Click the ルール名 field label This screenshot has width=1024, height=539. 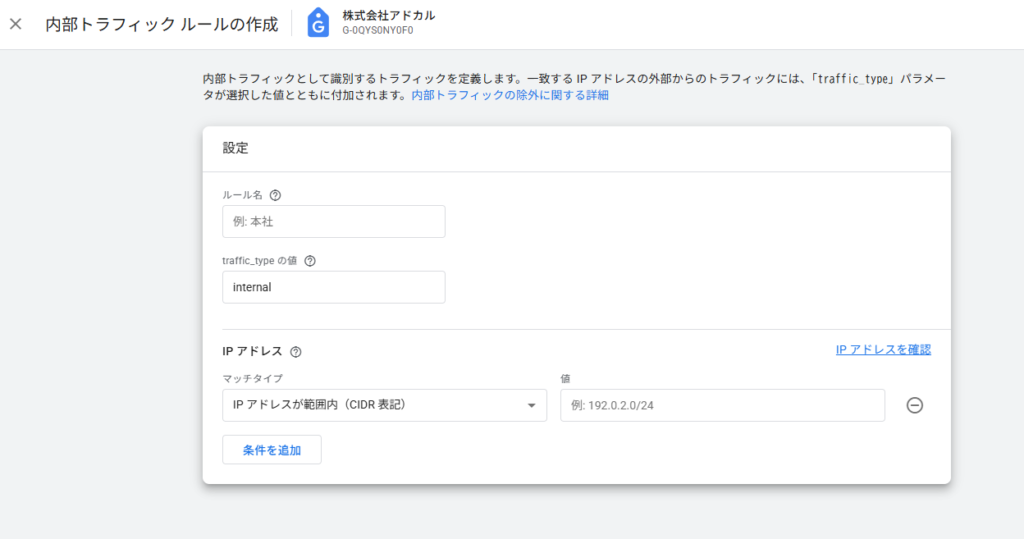pos(242,195)
